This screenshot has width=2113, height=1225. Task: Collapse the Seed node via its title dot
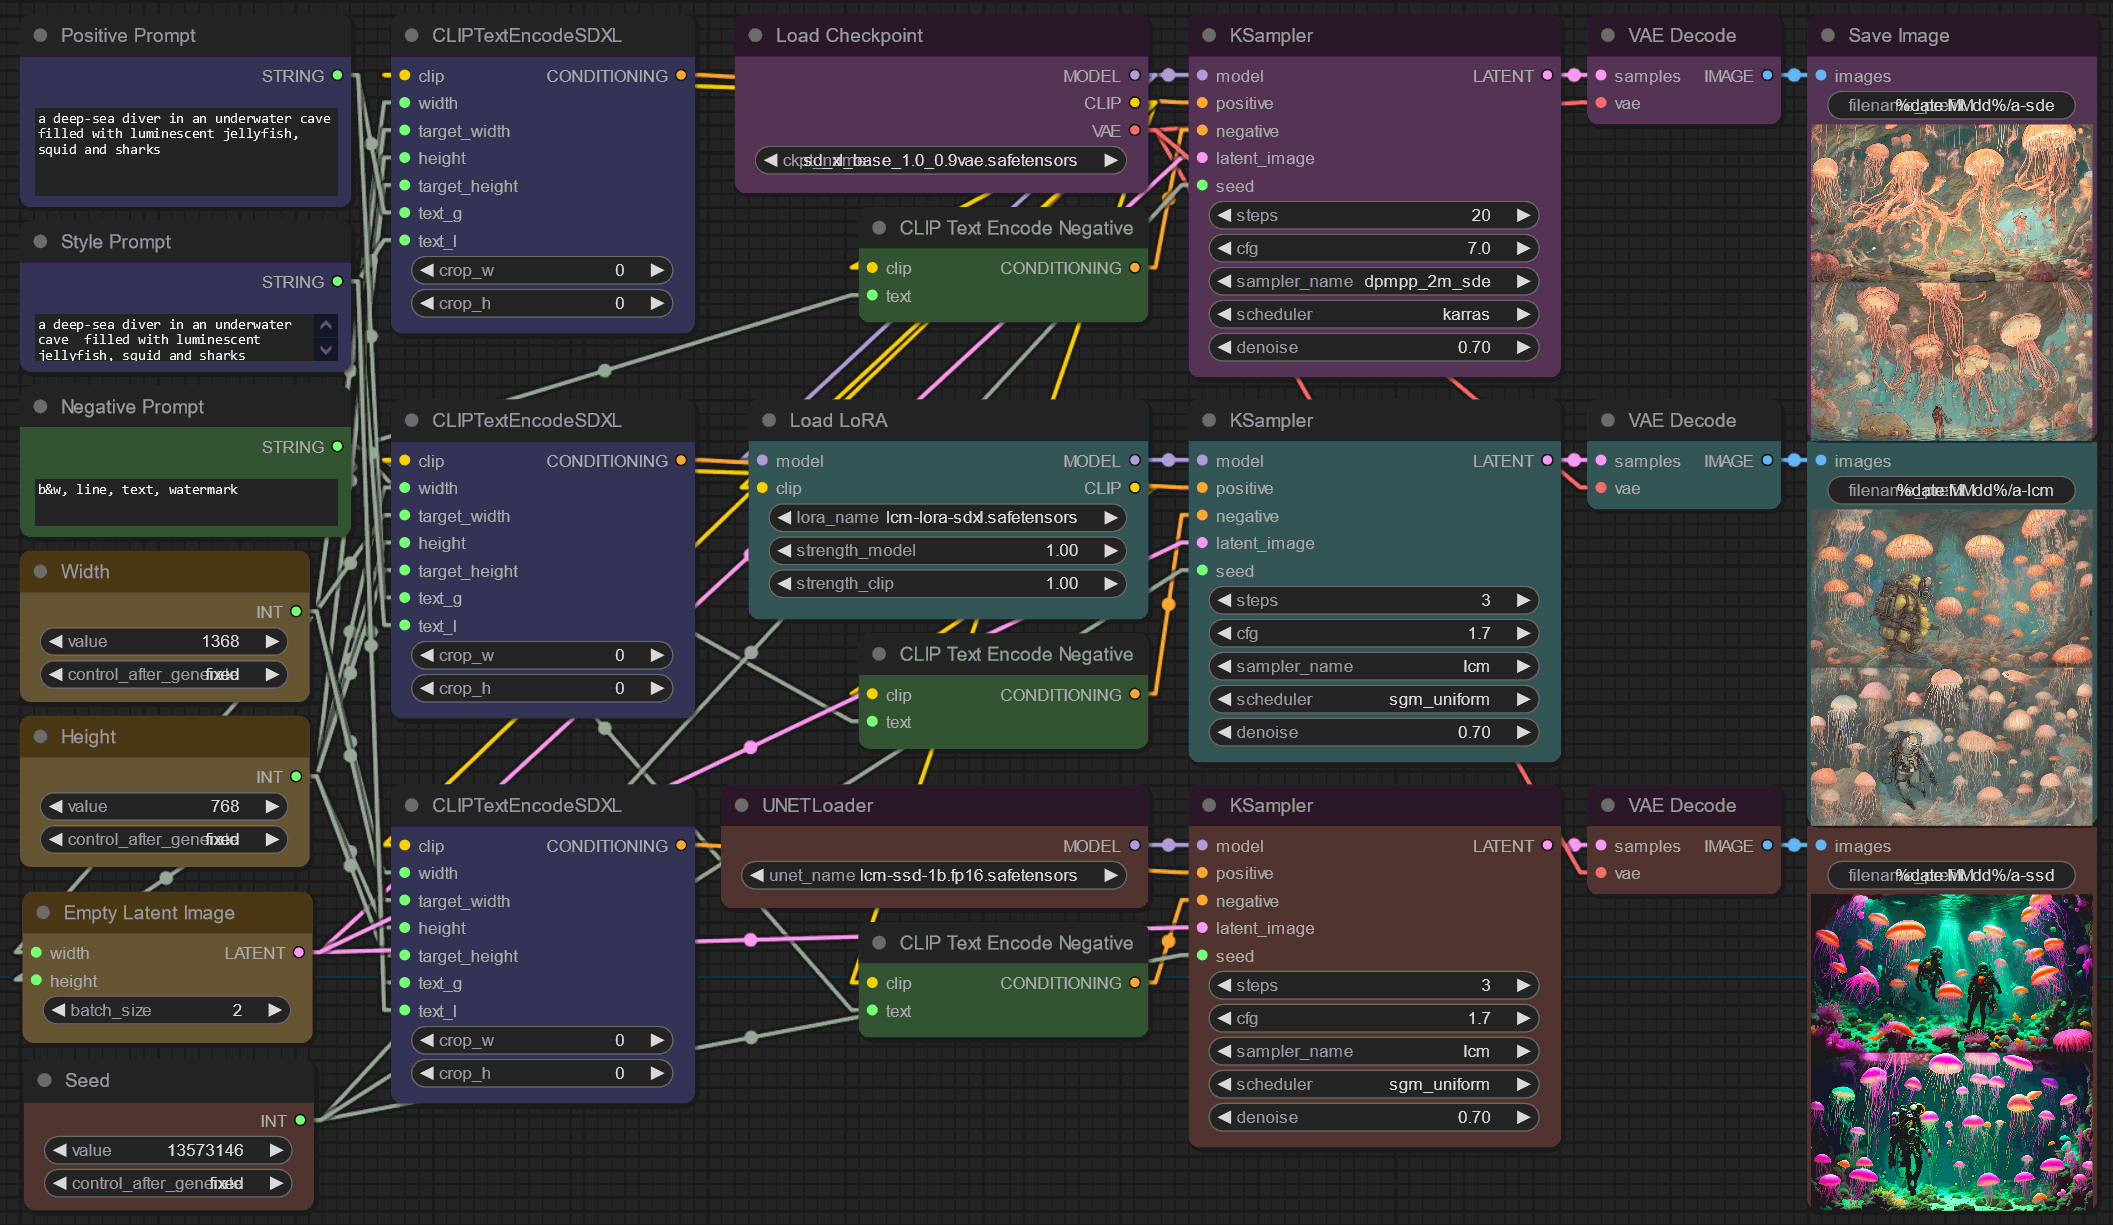pos(45,1080)
